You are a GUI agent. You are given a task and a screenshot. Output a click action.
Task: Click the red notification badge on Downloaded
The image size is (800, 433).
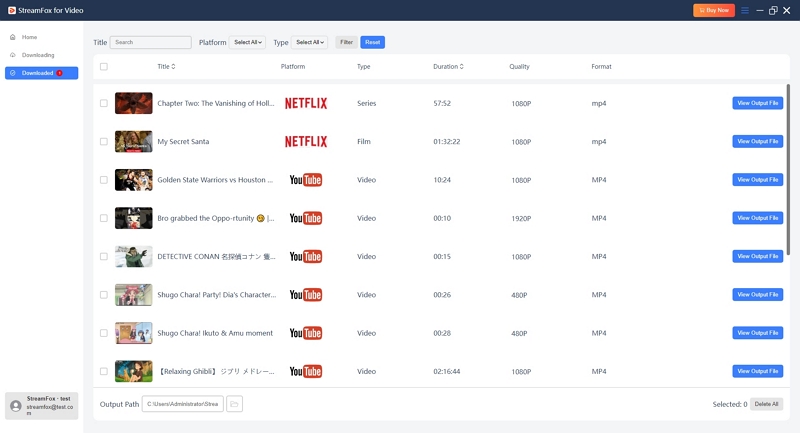point(60,73)
